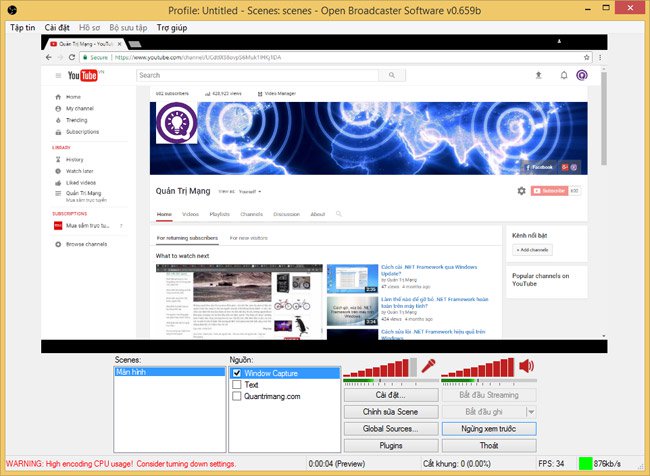Switch to the Playlists channel tab
Image resolution: width=650 pixels, height=476 pixels.
pyautogui.click(x=220, y=214)
